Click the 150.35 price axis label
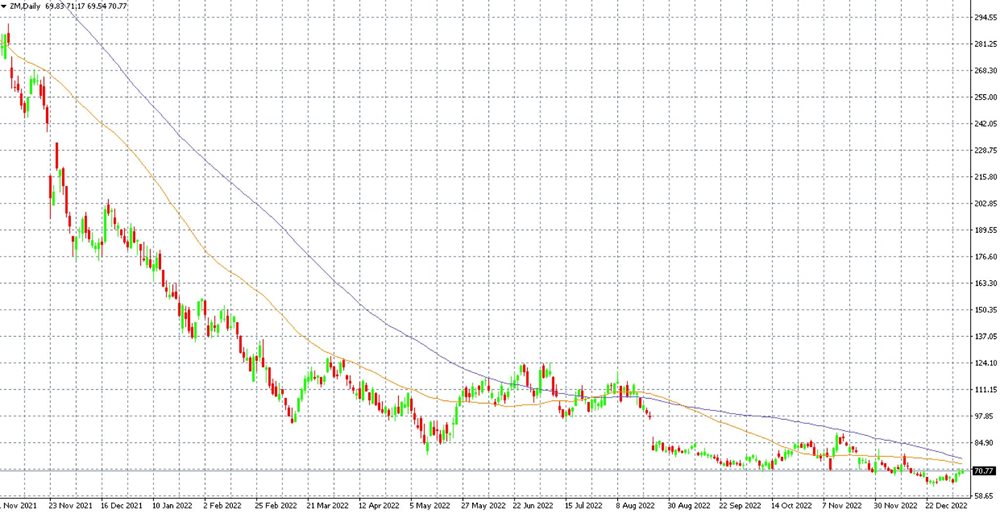This screenshot has height=514, width=1000. coord(984,310)
